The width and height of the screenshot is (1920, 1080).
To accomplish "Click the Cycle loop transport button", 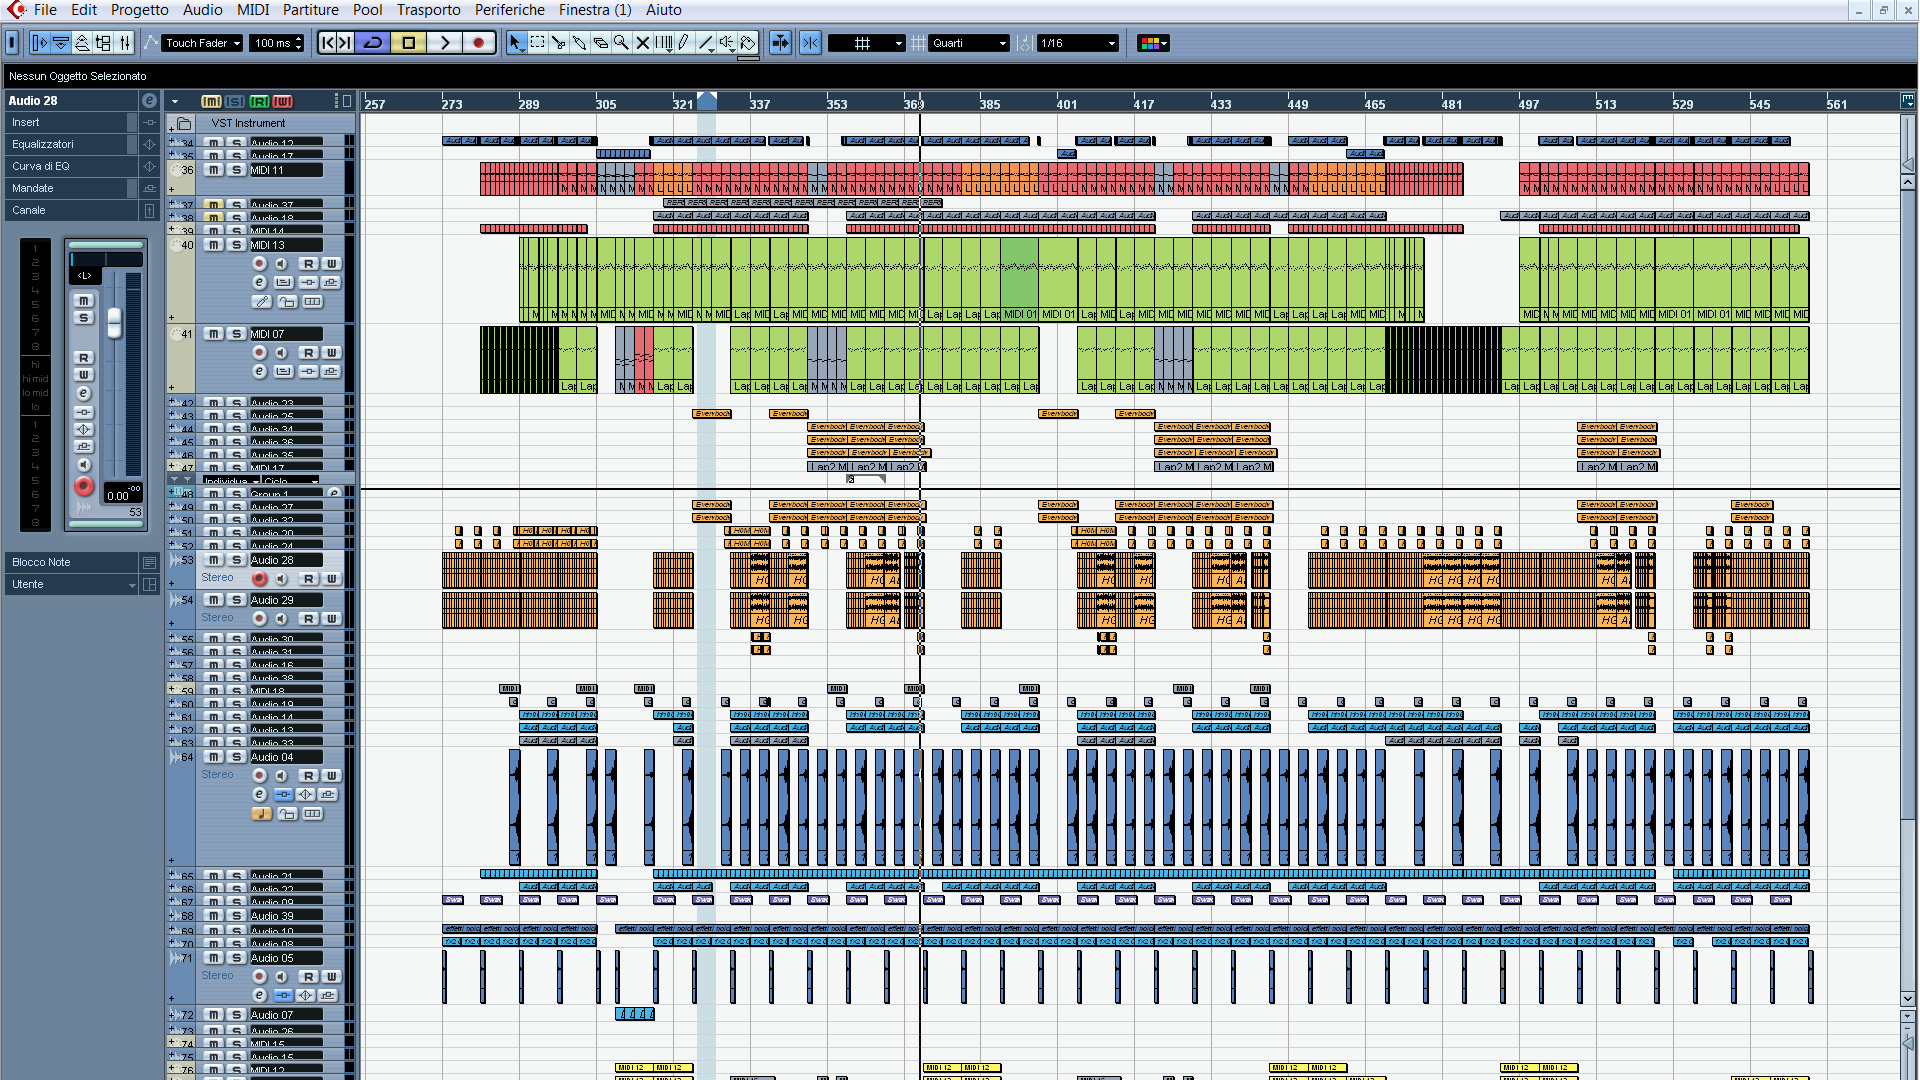I will (x=373, y=43).
